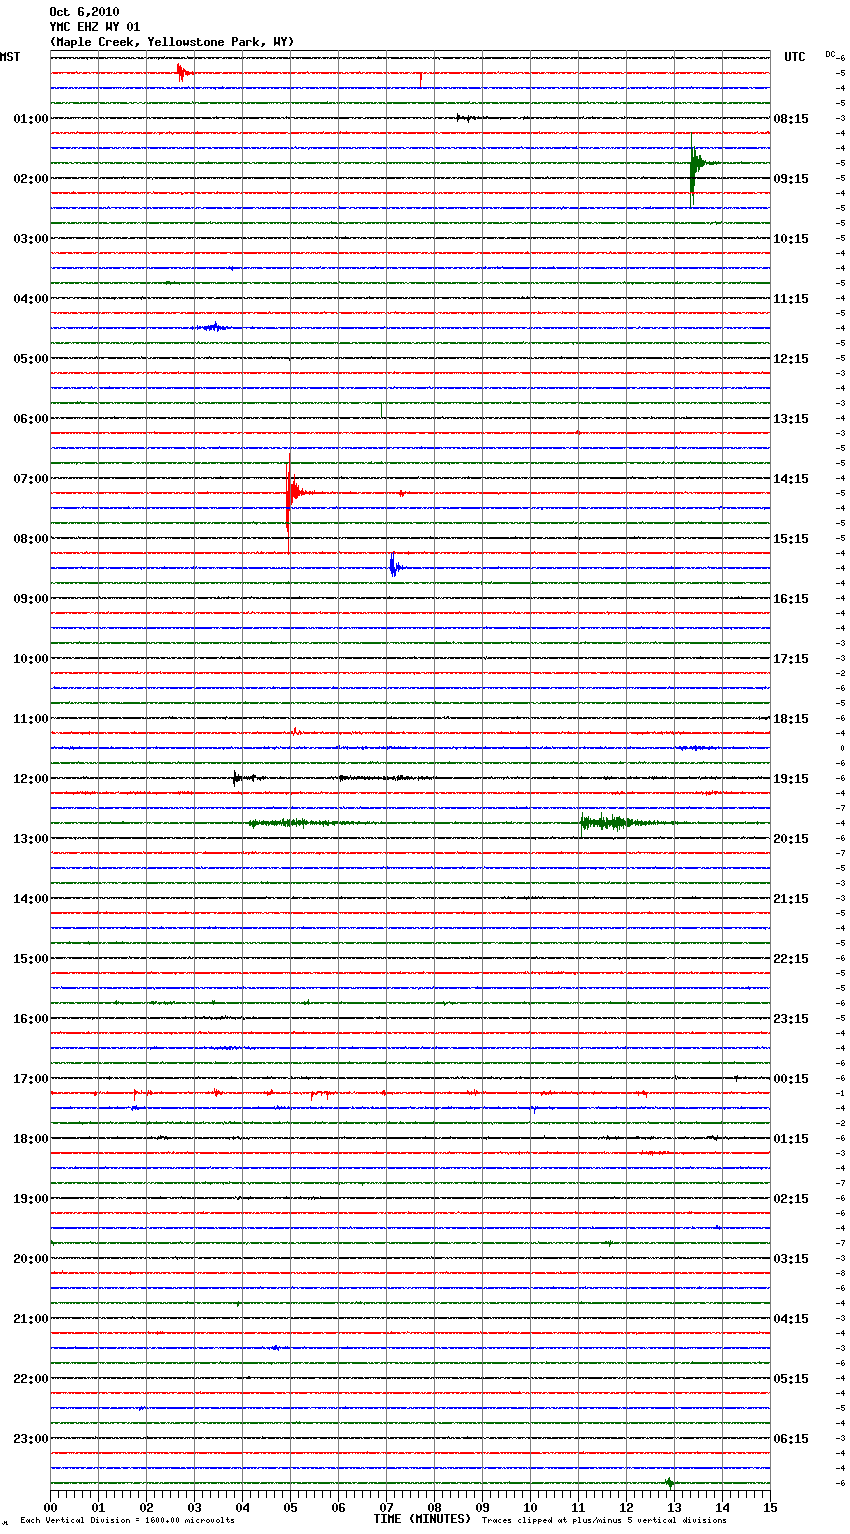Click the '09:15' UTC time label
The image size is (850, 1534).
click(x=791, y=178)
